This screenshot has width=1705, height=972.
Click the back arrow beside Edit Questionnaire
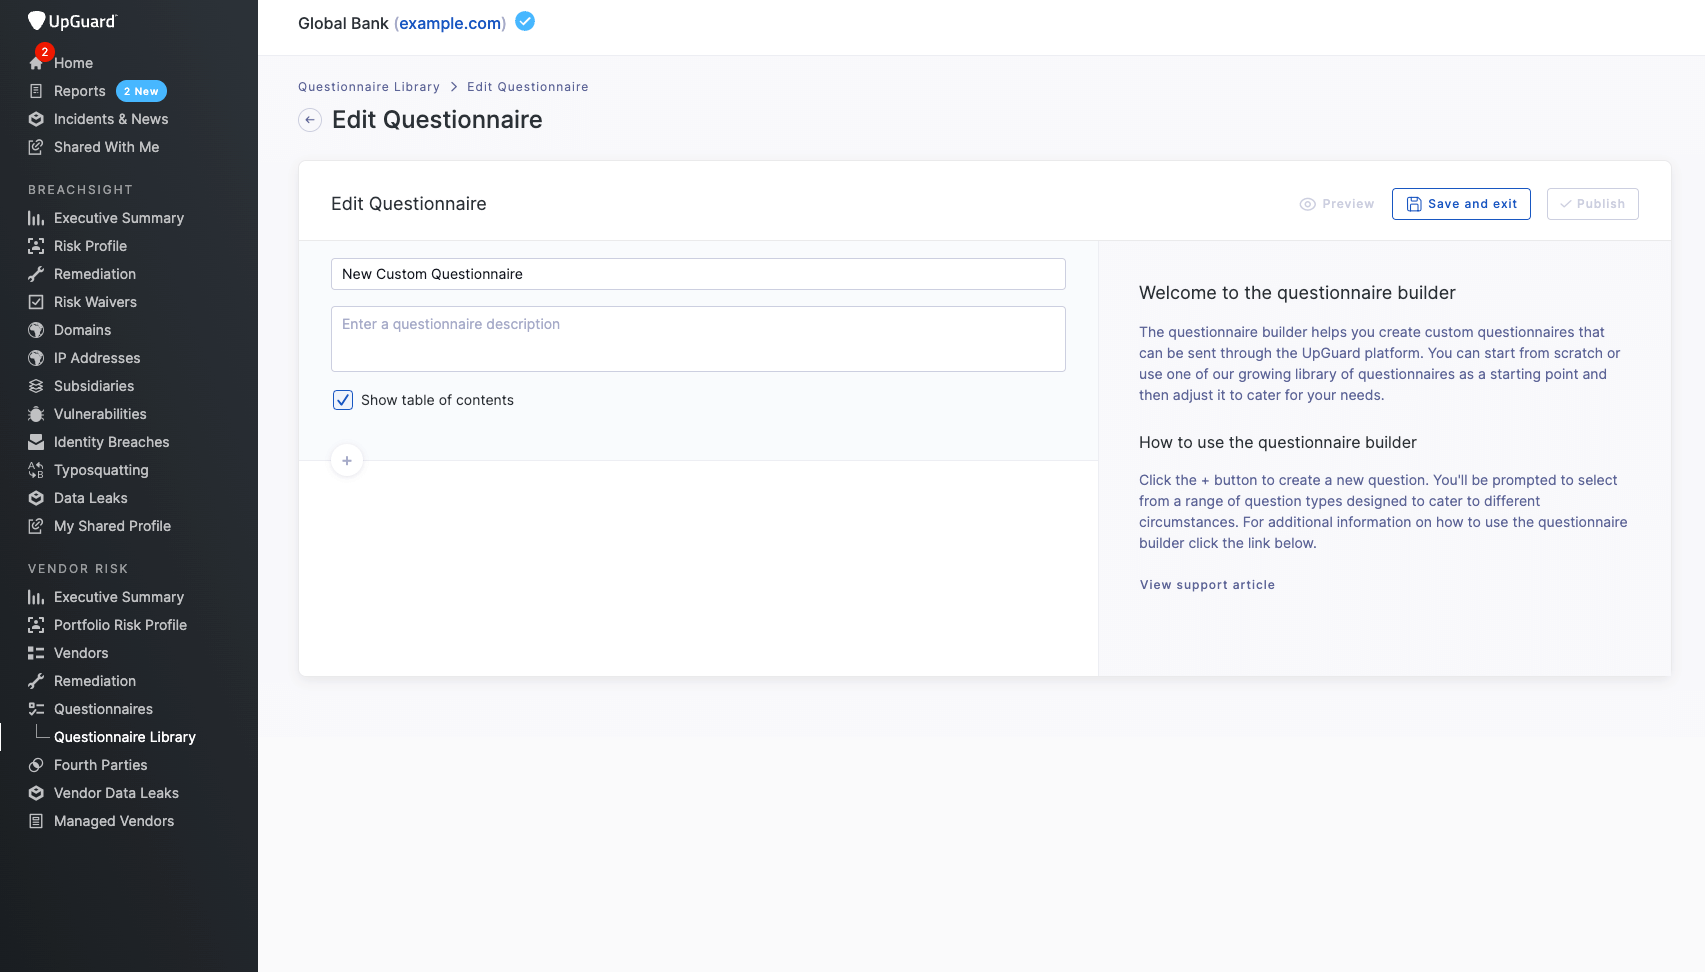pos(310,120)
